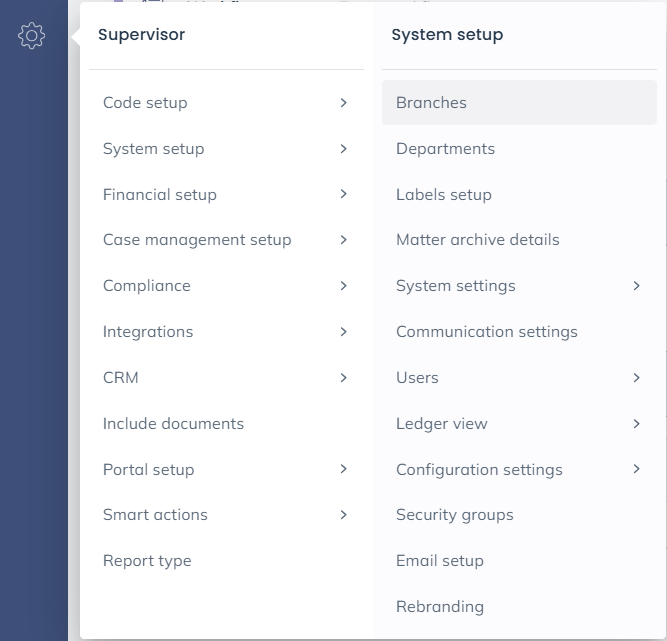Image resolution: width=667 pixels, height=641 pixels.
Task: Select Include documents option
Action: [x=173, y=424]
